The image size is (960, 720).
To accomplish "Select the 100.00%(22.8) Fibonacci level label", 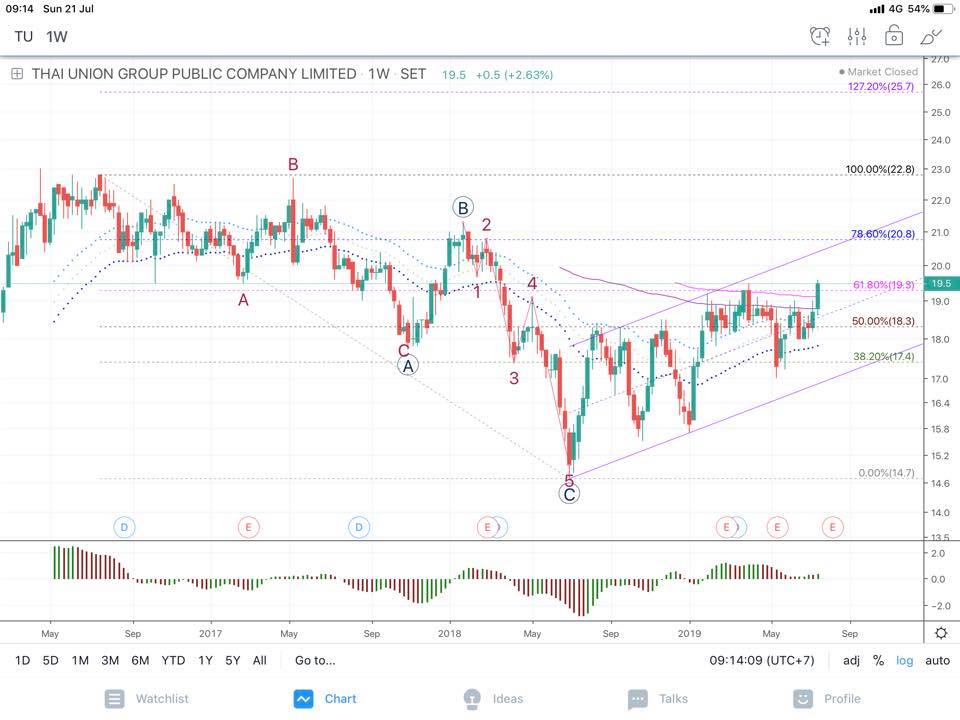I will coord(880,169).
